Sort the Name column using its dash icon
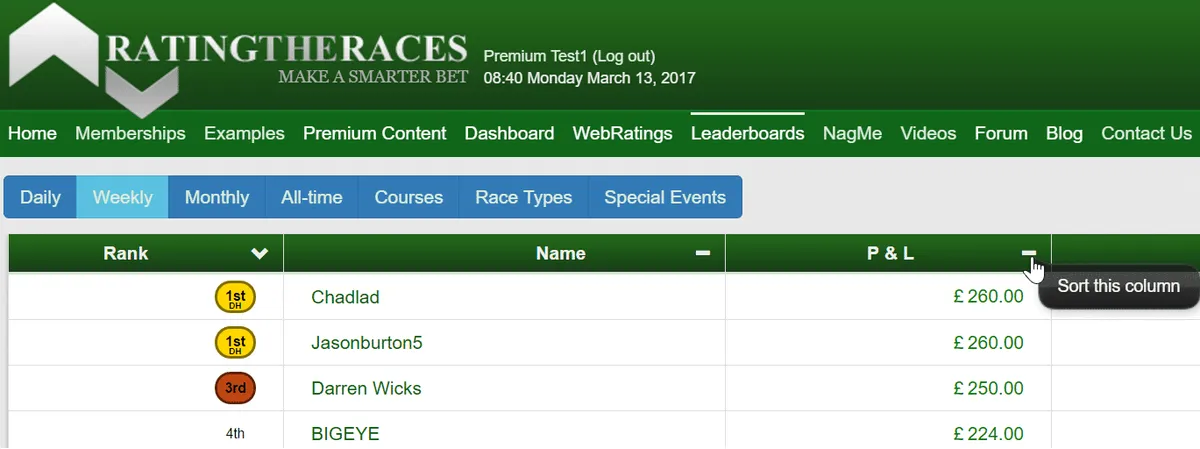Viewport: 1200px width, 449px height. 703,254
